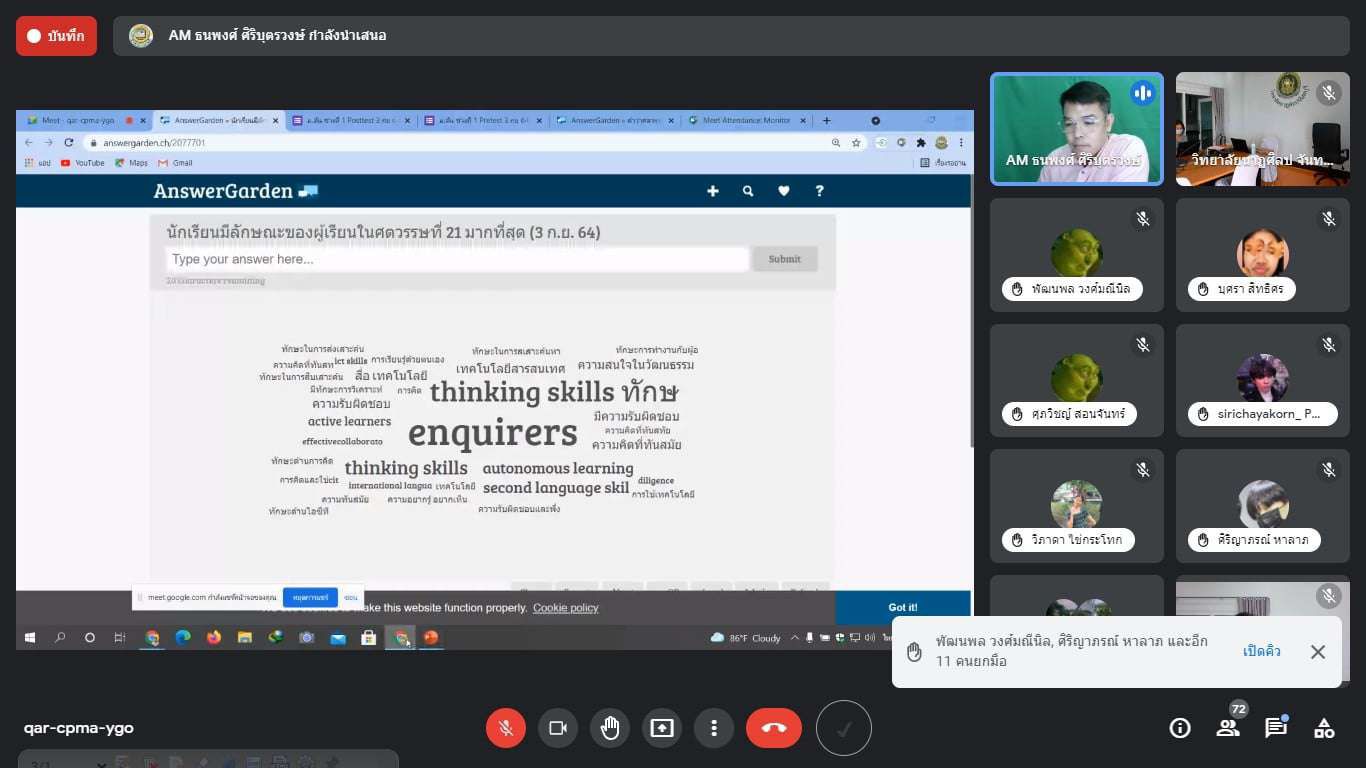This screenshot has width=1366, height=768.
Task: Click the เปิดคิว link in the notification
Action: tap(1262, 652)
